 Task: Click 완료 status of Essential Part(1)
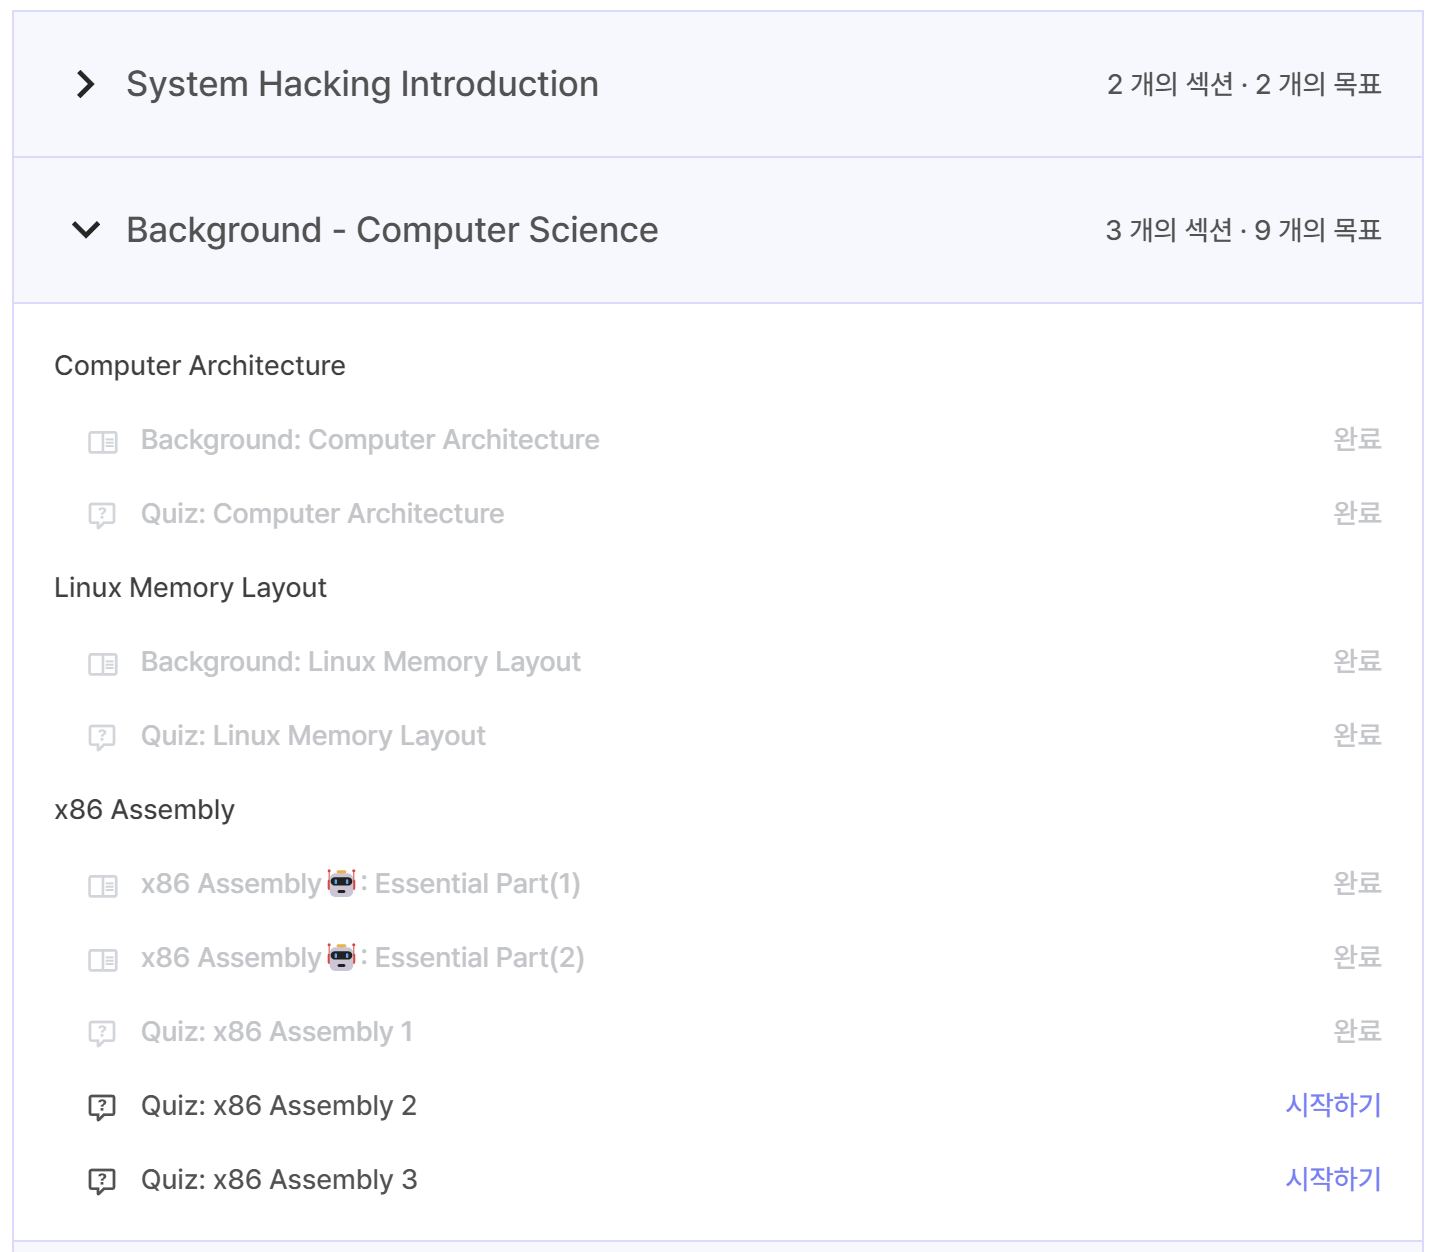click(1357, 883)
